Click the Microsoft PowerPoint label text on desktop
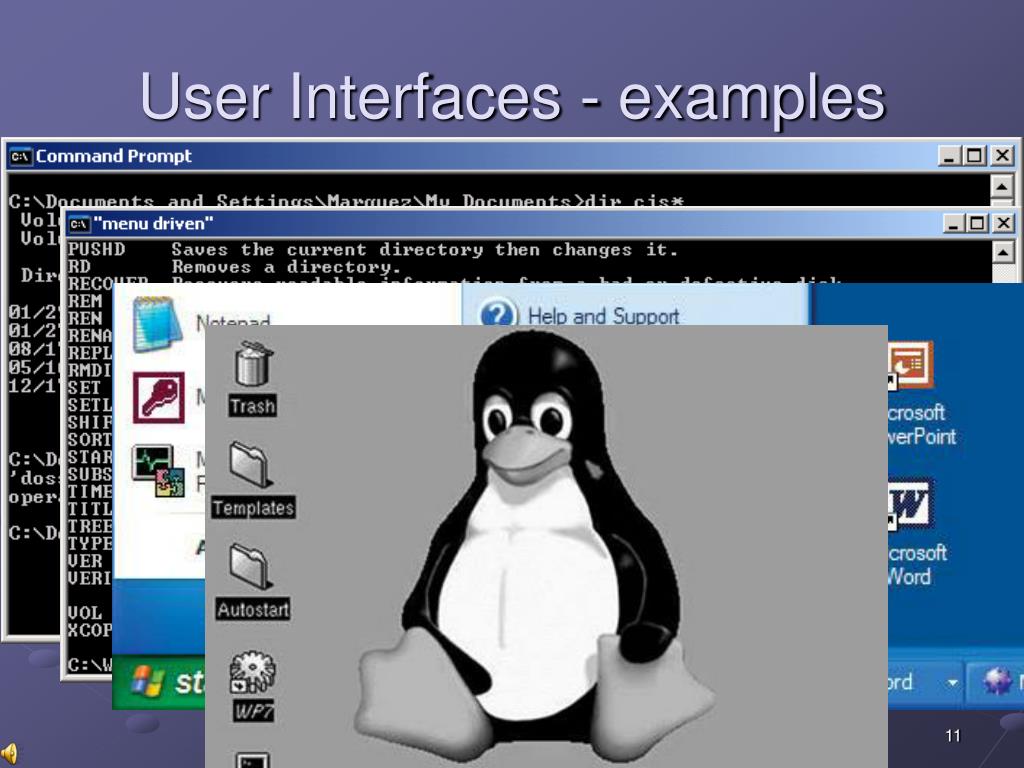The image size is (1024, 768). click(921, 424)
